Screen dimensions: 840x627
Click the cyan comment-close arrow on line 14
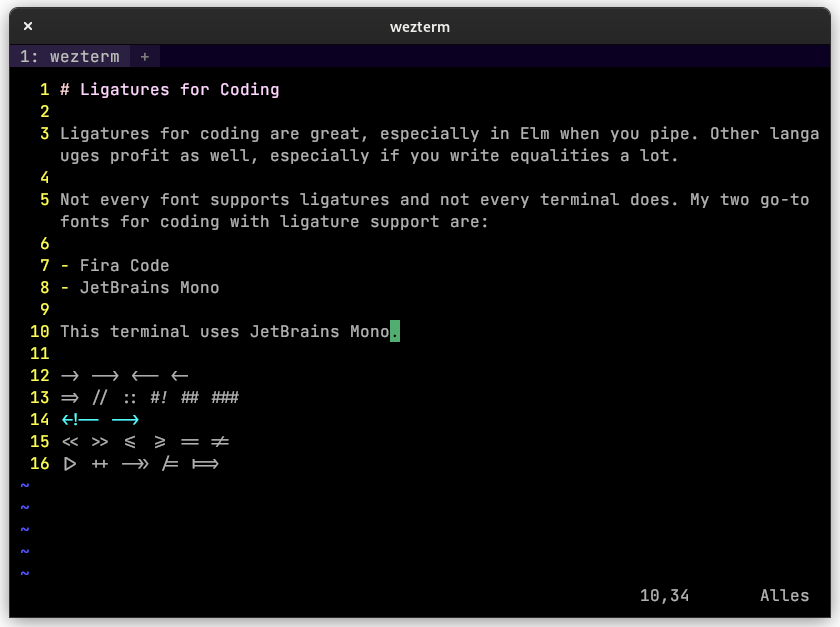click(125, 420)
